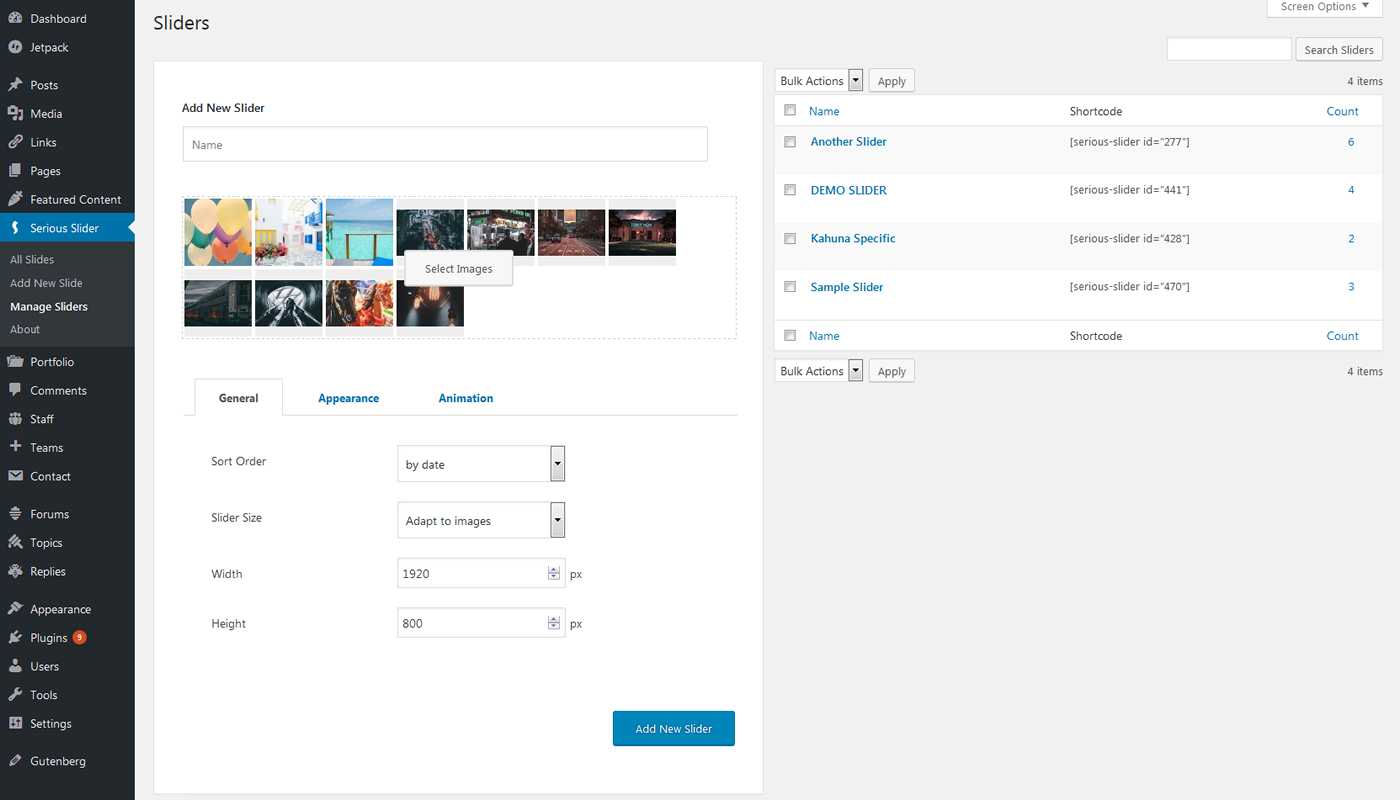The image size is (1400, 800).
Task: Click the bottom Apply button
Action: click(x=891, y=371)
